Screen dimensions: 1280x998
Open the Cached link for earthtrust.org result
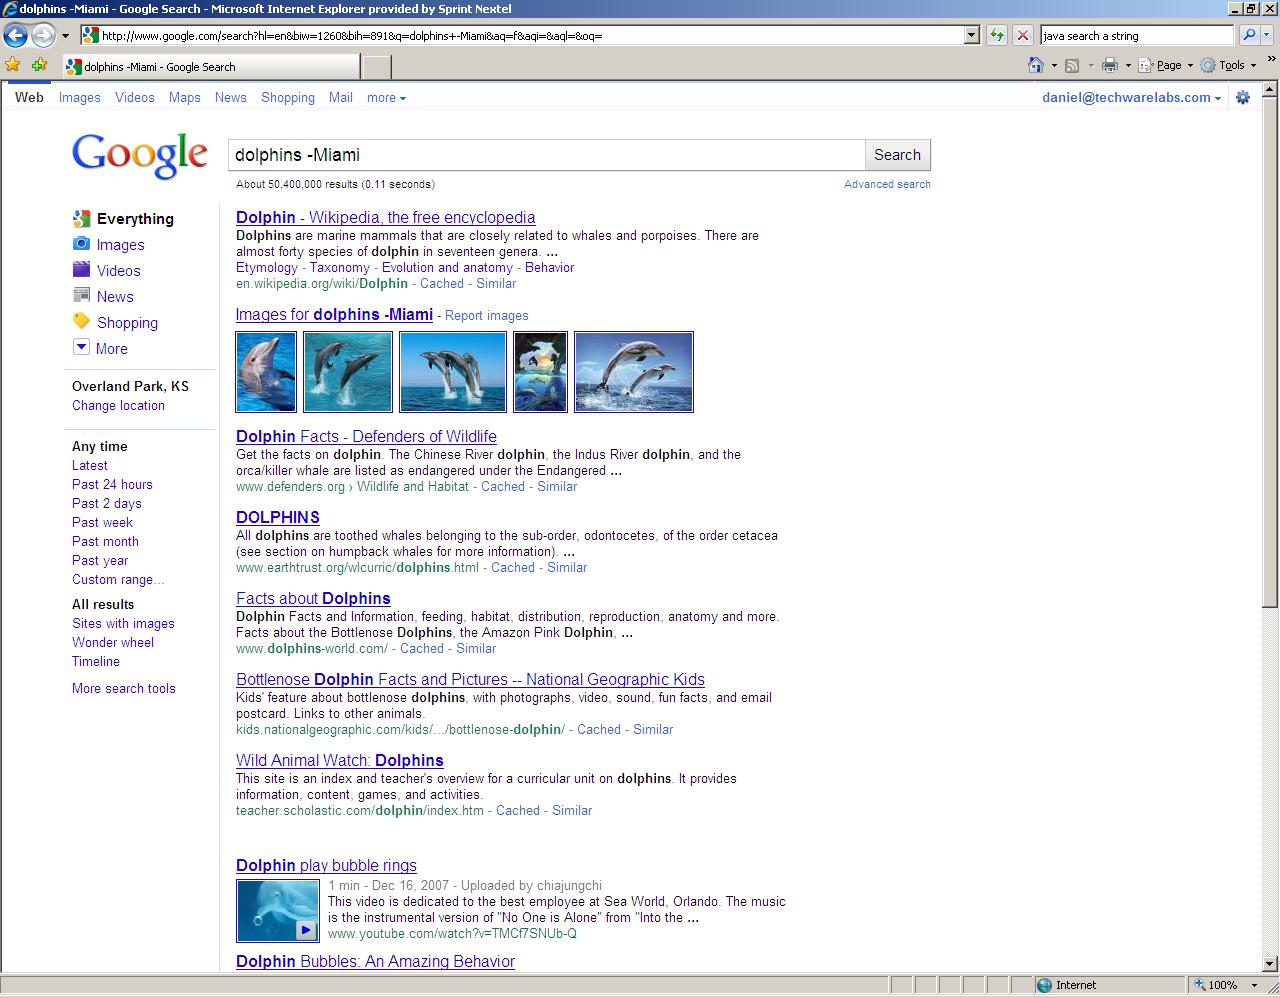click(x=513, y=568)
